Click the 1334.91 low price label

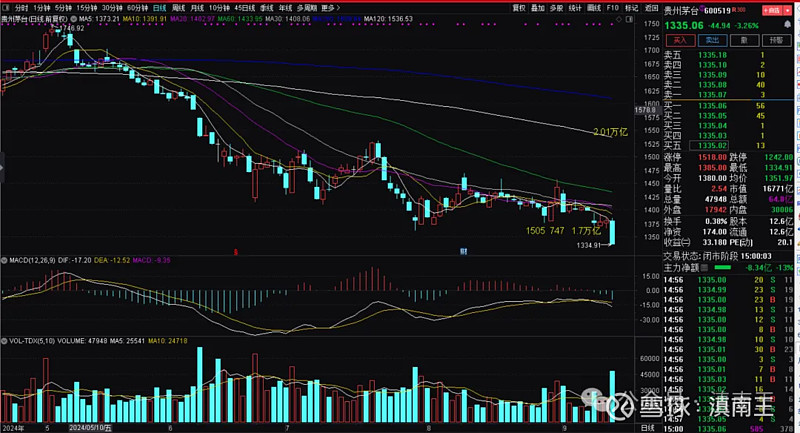589,245
